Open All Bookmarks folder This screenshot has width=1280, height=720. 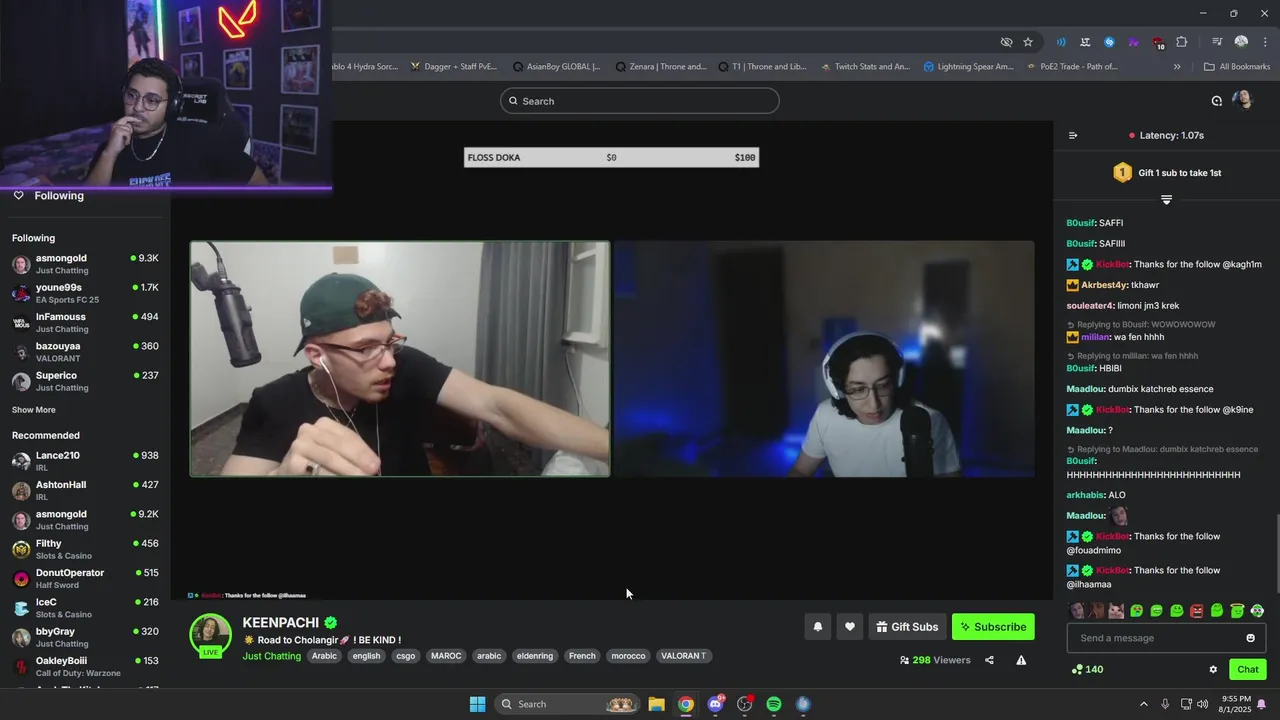click(x=1237, y=67)
